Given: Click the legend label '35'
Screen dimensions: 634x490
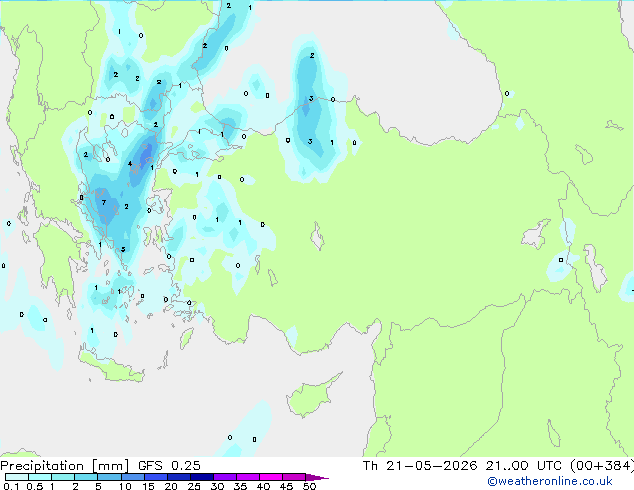Looking at the screenshot, I should (x=240, y=486).
